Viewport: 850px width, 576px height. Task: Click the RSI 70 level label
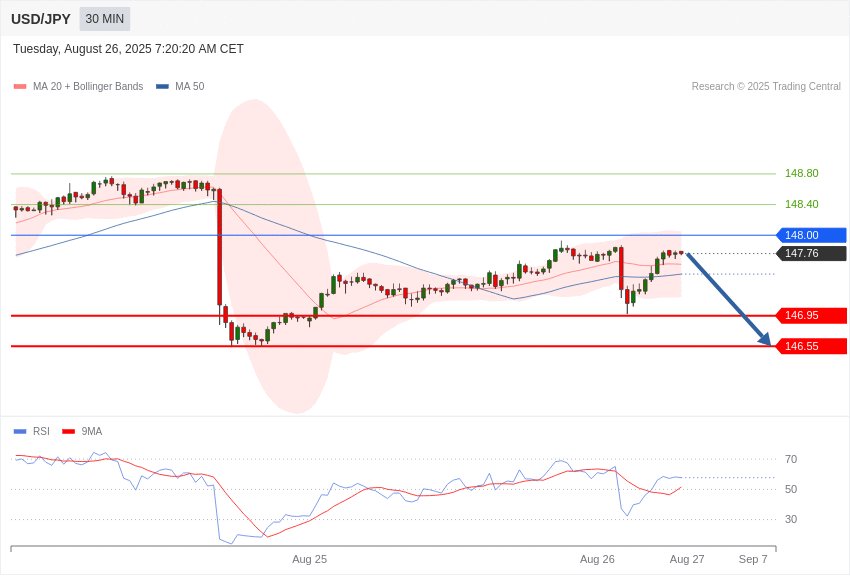(x=791, y=459)
